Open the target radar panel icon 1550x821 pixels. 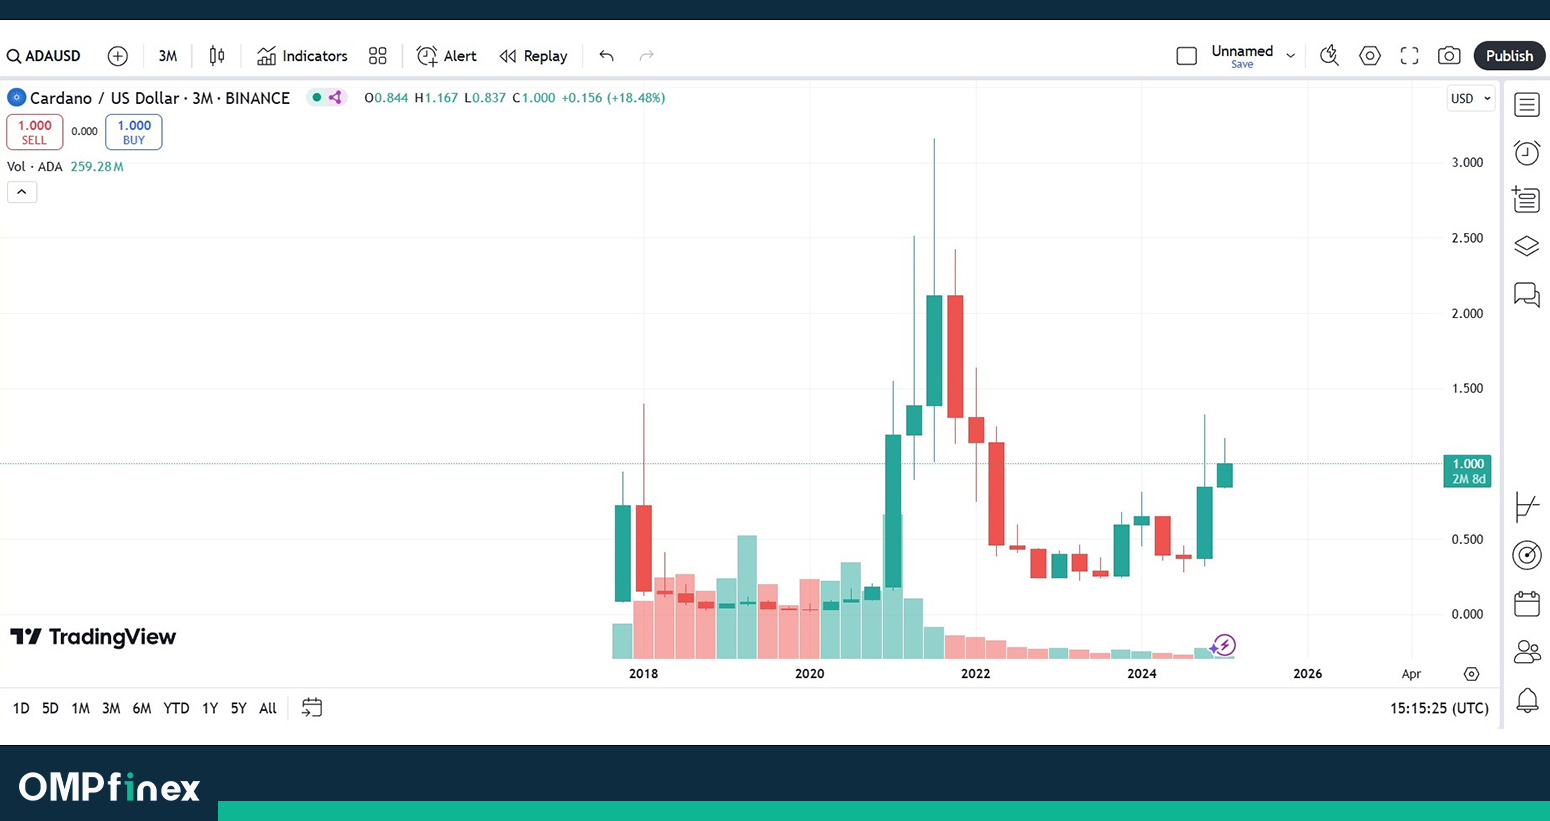[x=1527, y=555]
